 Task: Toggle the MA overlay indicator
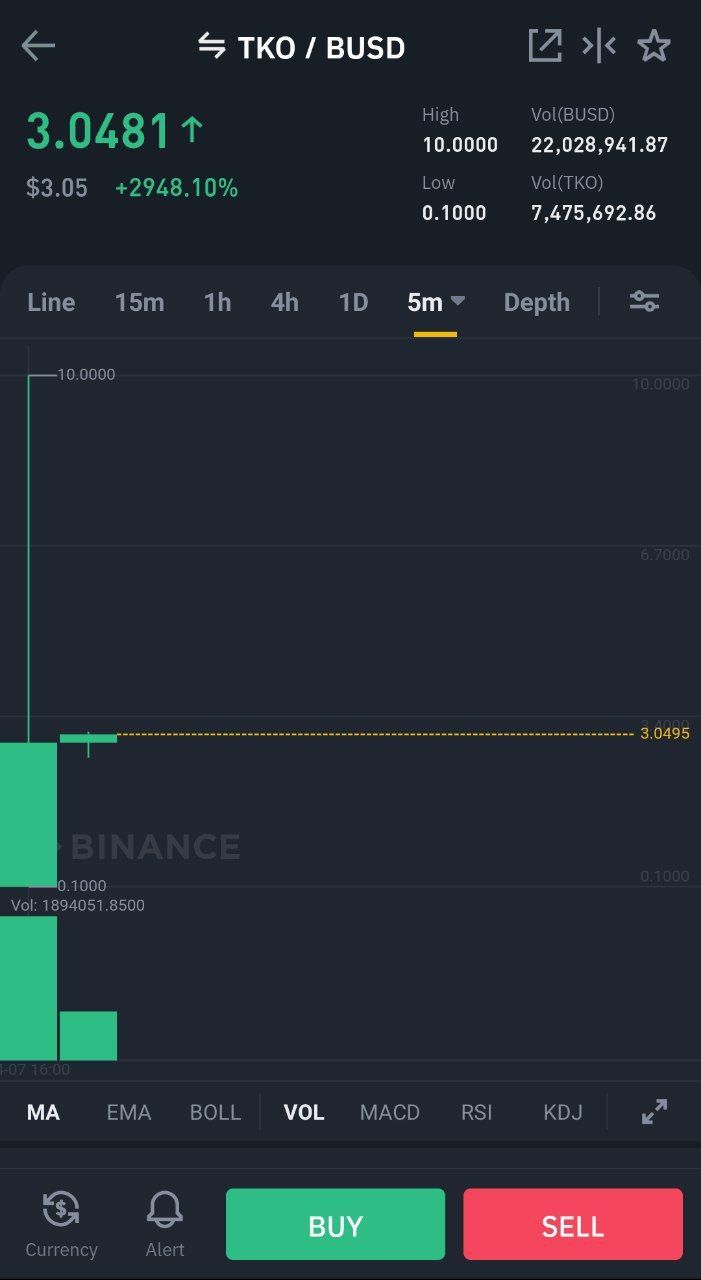[43, 1112]
